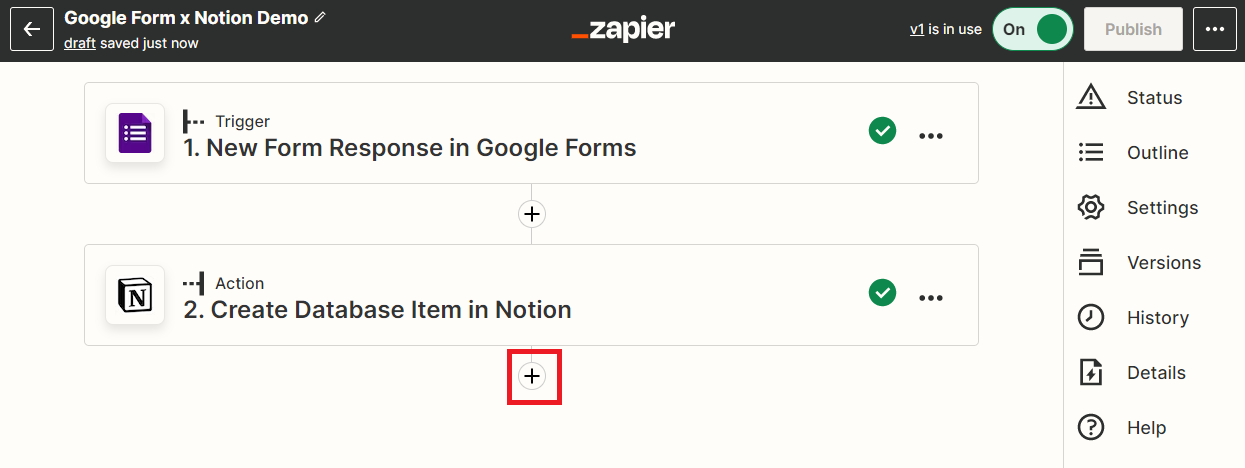Open the Help question mark icon
Image resolution: width=1245 pixels, height=468 pixels.
[x=1090, y=427]
